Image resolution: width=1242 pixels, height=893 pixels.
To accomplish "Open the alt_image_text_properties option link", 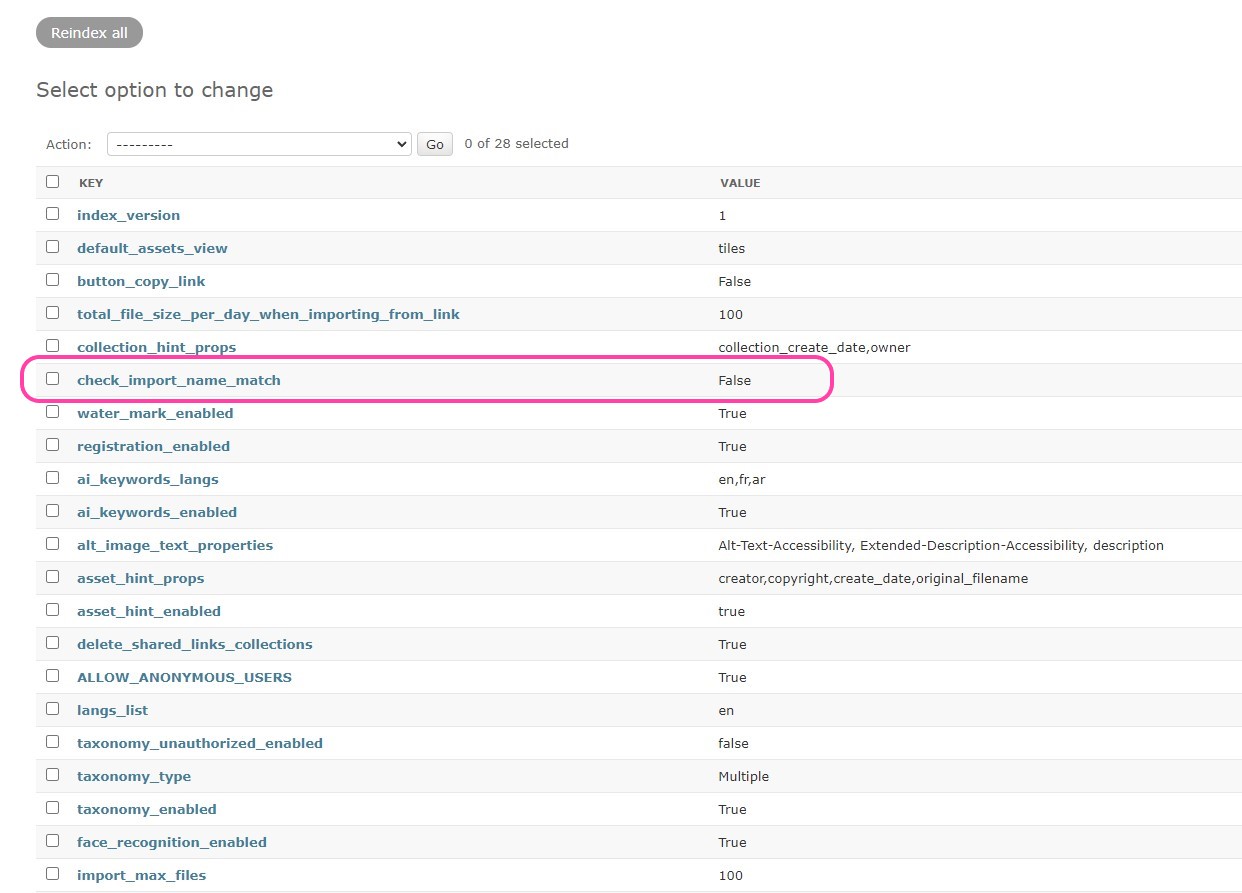I will pyautogui.click(x=175, y=545).
